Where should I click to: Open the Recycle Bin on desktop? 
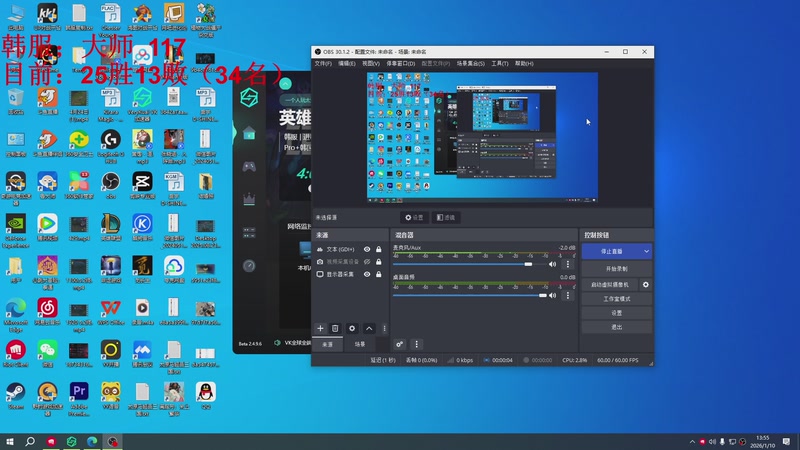pos(15,101)
